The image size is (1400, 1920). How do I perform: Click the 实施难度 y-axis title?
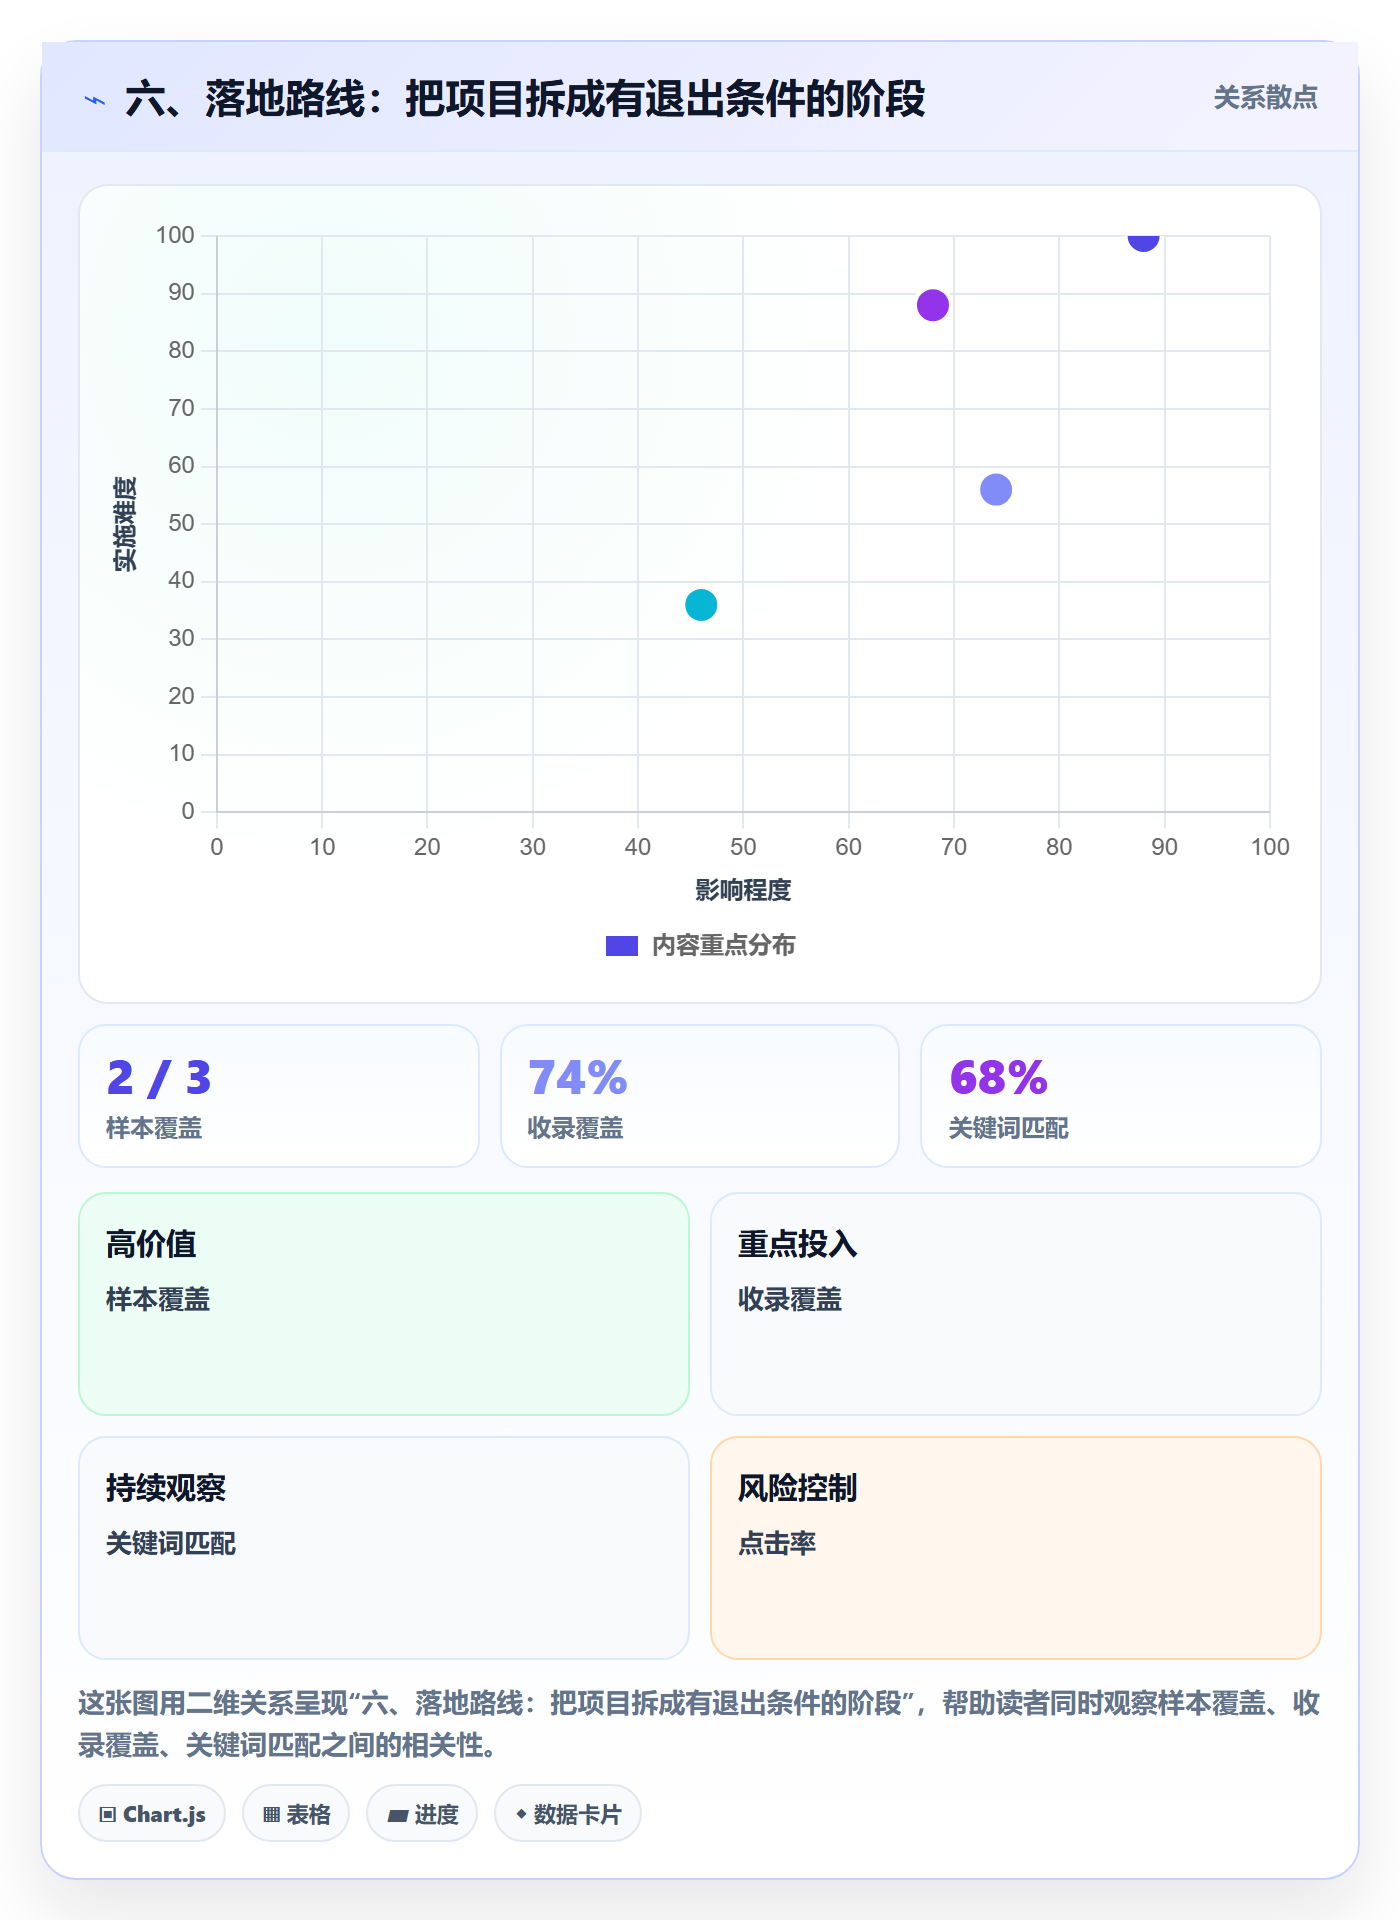click(125, 524)
